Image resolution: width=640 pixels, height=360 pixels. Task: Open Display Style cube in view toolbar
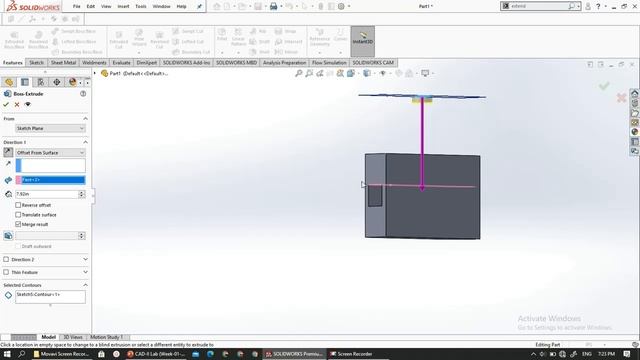pyautogui.click(x=367, y=73)
